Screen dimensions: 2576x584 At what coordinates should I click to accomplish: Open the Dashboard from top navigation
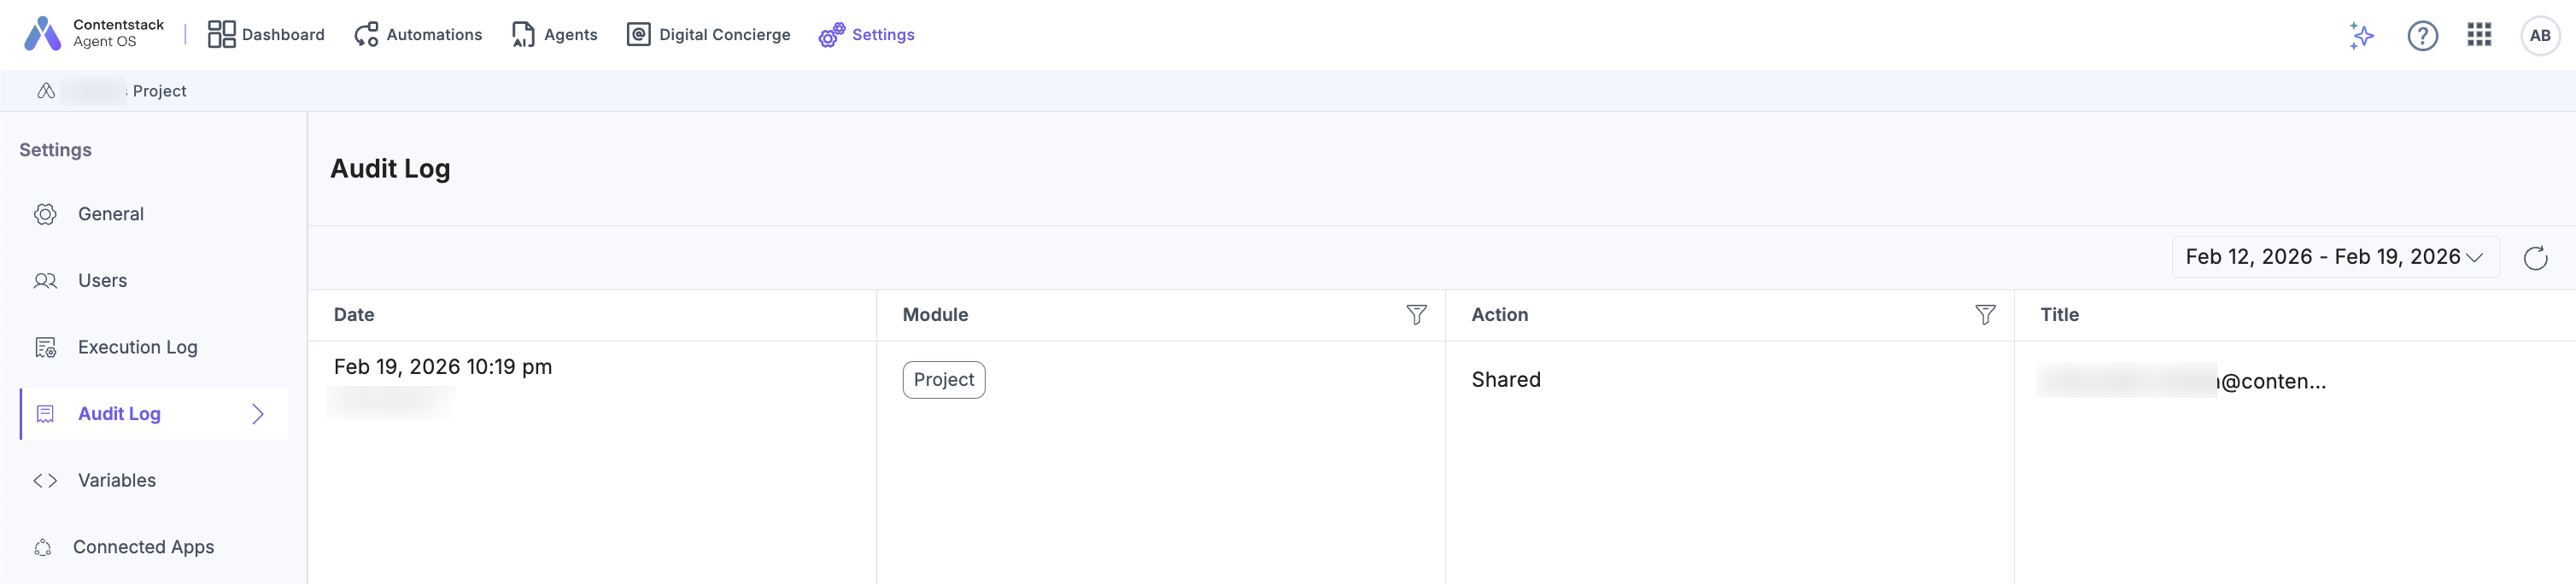[x=266, y=34]
